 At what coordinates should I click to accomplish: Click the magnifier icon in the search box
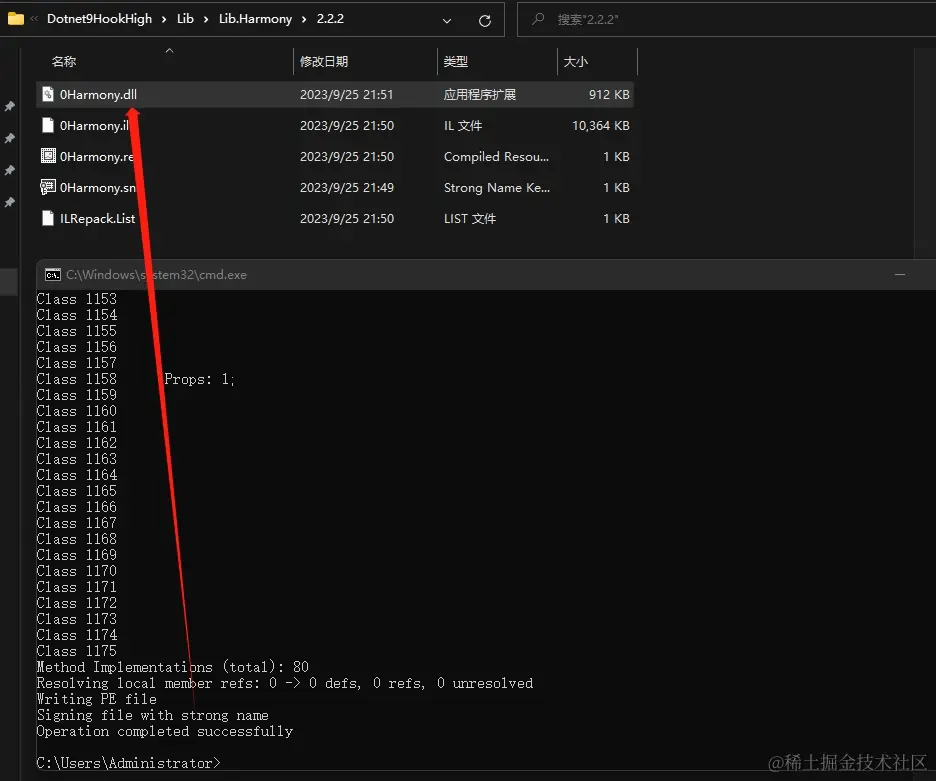[538, 19]
